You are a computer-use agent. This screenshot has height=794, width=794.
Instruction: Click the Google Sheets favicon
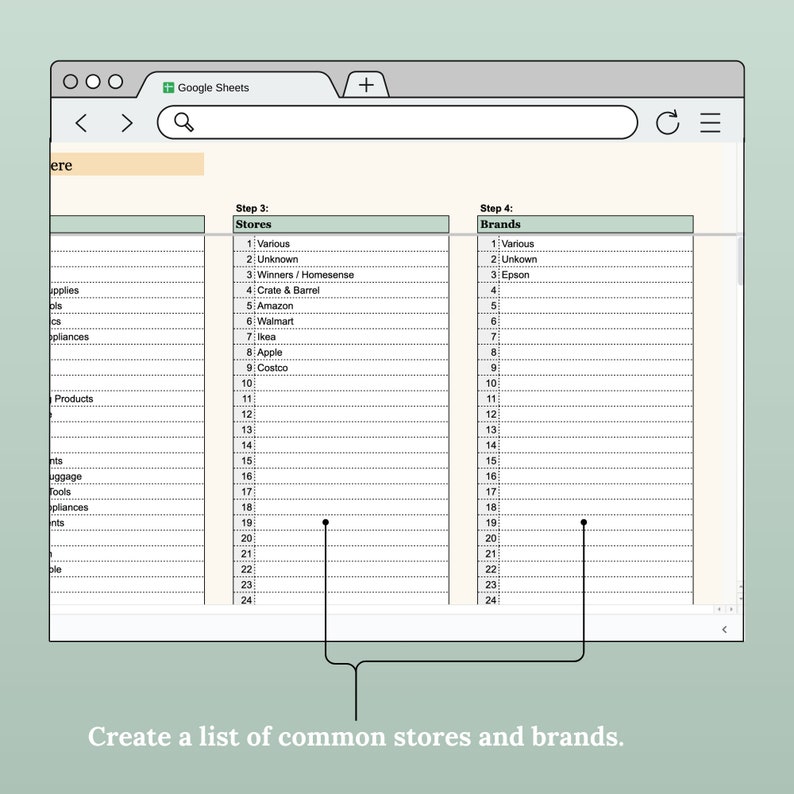168,88
